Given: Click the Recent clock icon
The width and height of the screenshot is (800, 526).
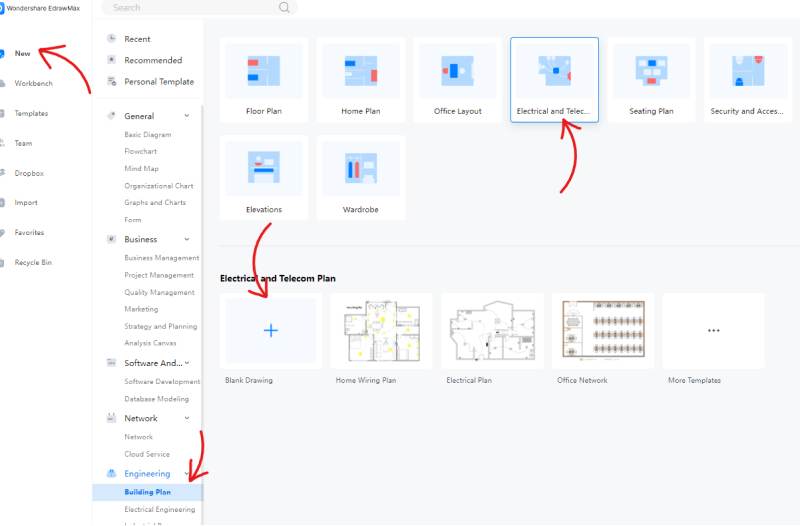Looking at the screenshot, I should pos(111,38).
